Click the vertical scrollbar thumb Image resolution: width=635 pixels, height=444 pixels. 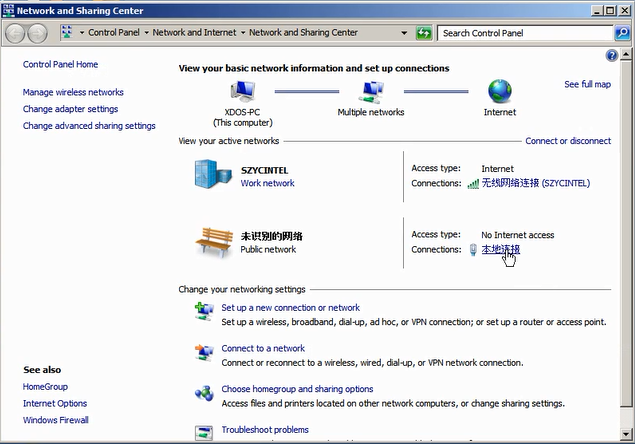(626, 233)
